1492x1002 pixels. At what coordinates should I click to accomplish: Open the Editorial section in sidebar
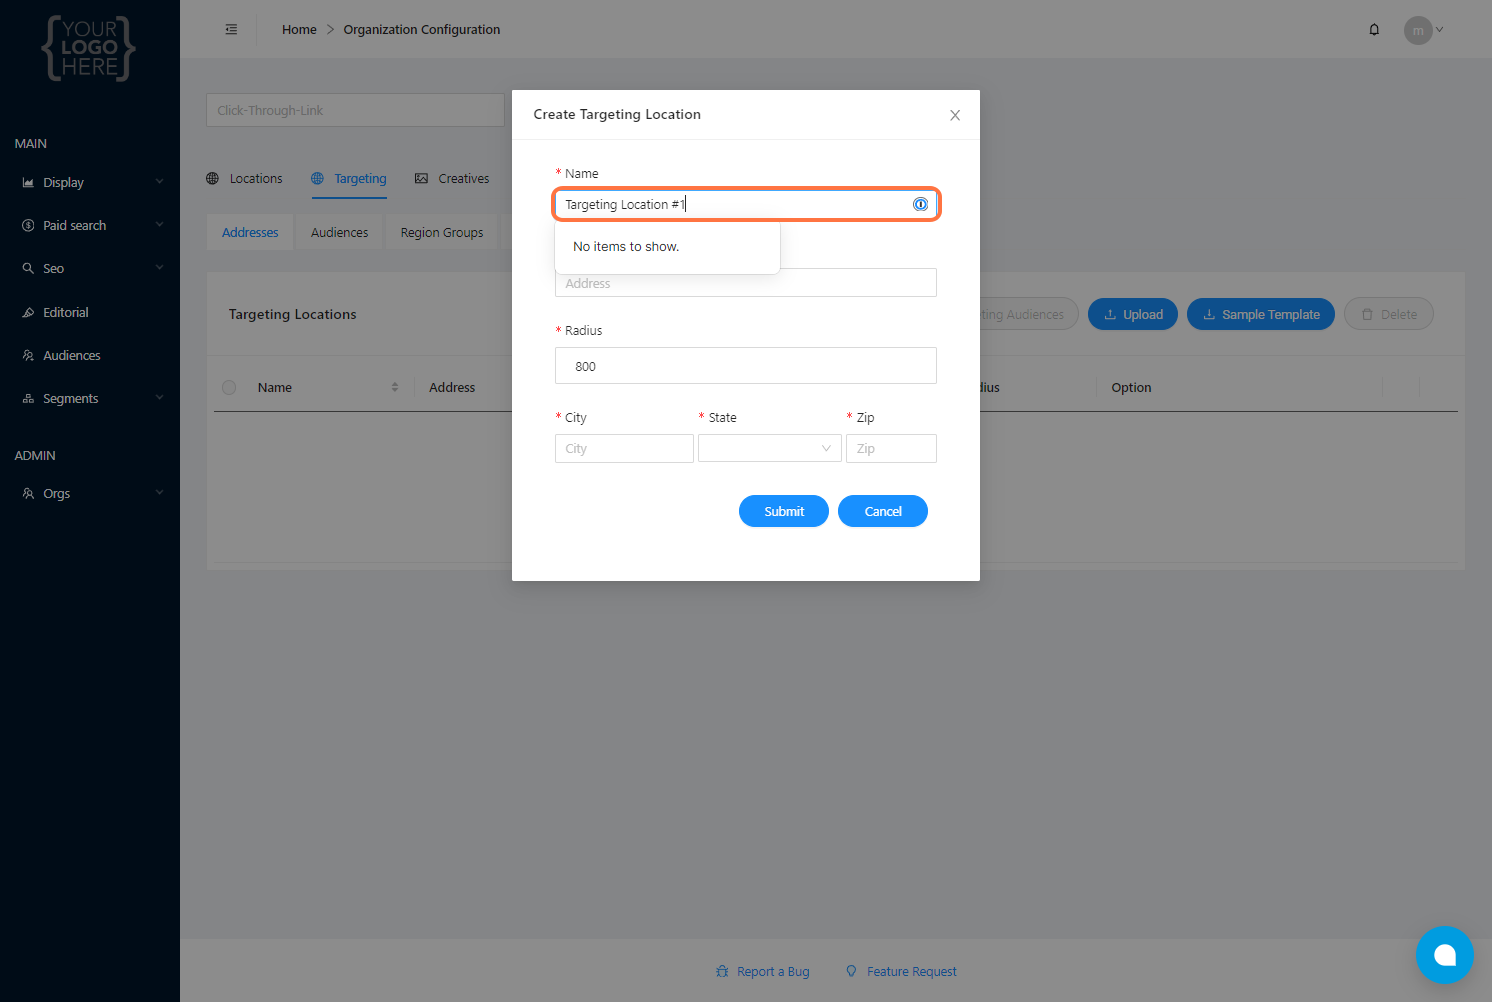(66, 313)
